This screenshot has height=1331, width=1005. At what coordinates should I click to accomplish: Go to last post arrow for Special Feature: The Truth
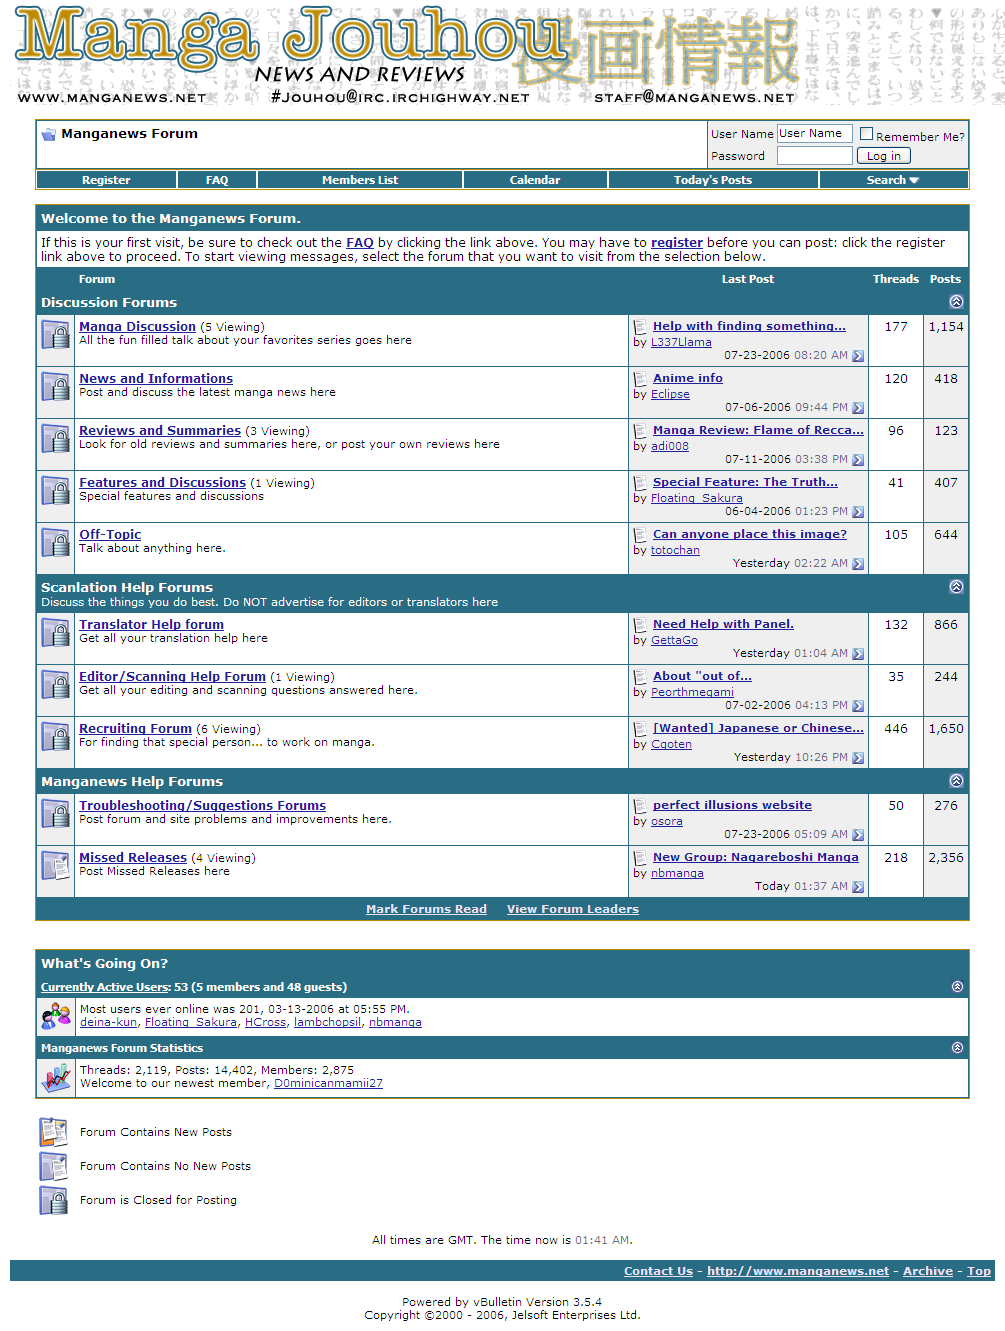(858, 512)
